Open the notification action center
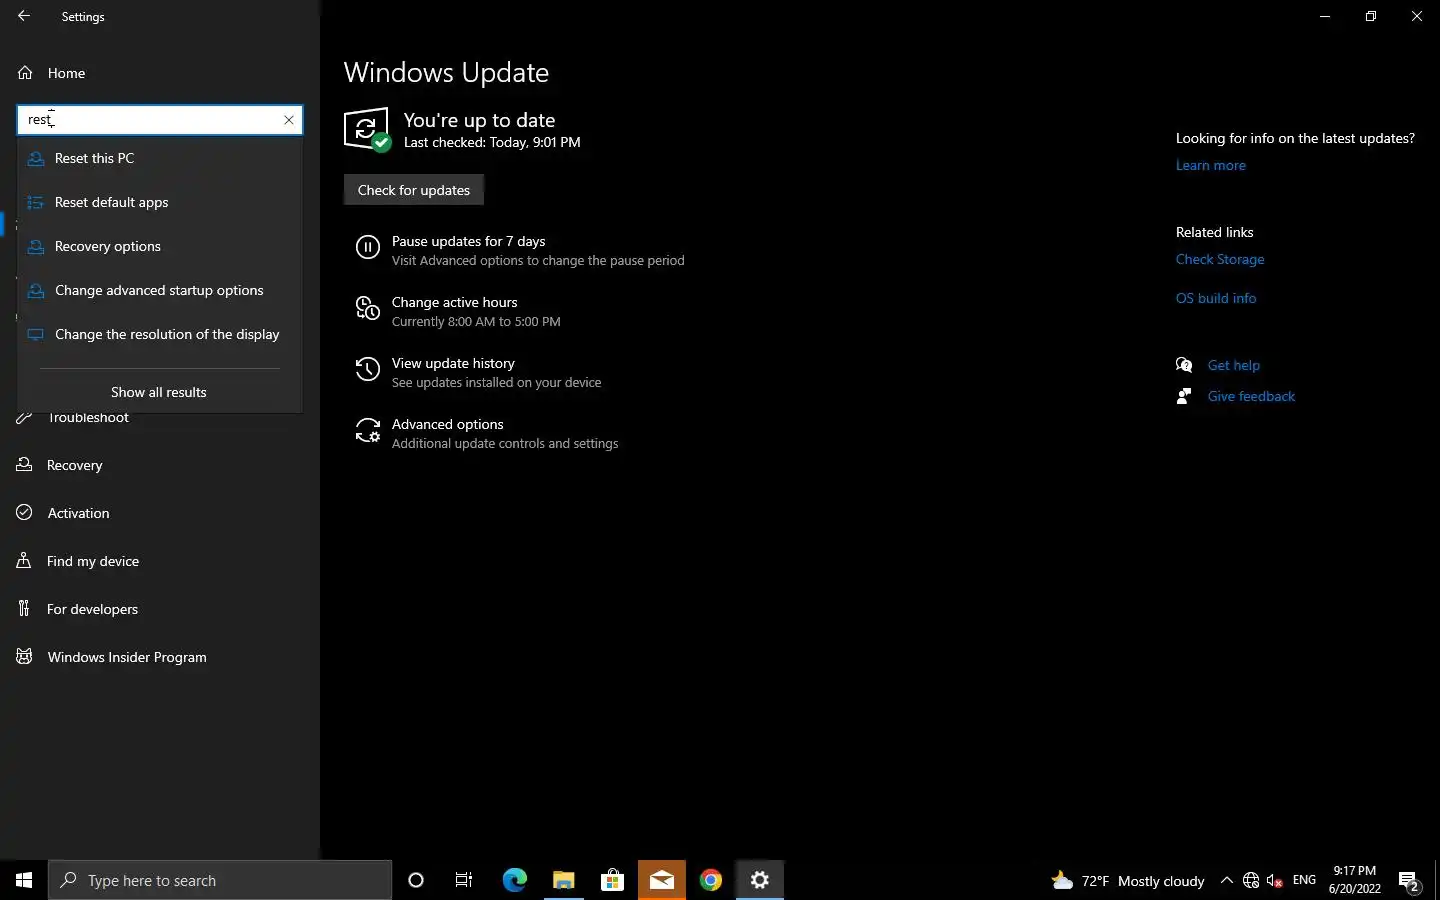1440x900 pixels. [1409, 881]
